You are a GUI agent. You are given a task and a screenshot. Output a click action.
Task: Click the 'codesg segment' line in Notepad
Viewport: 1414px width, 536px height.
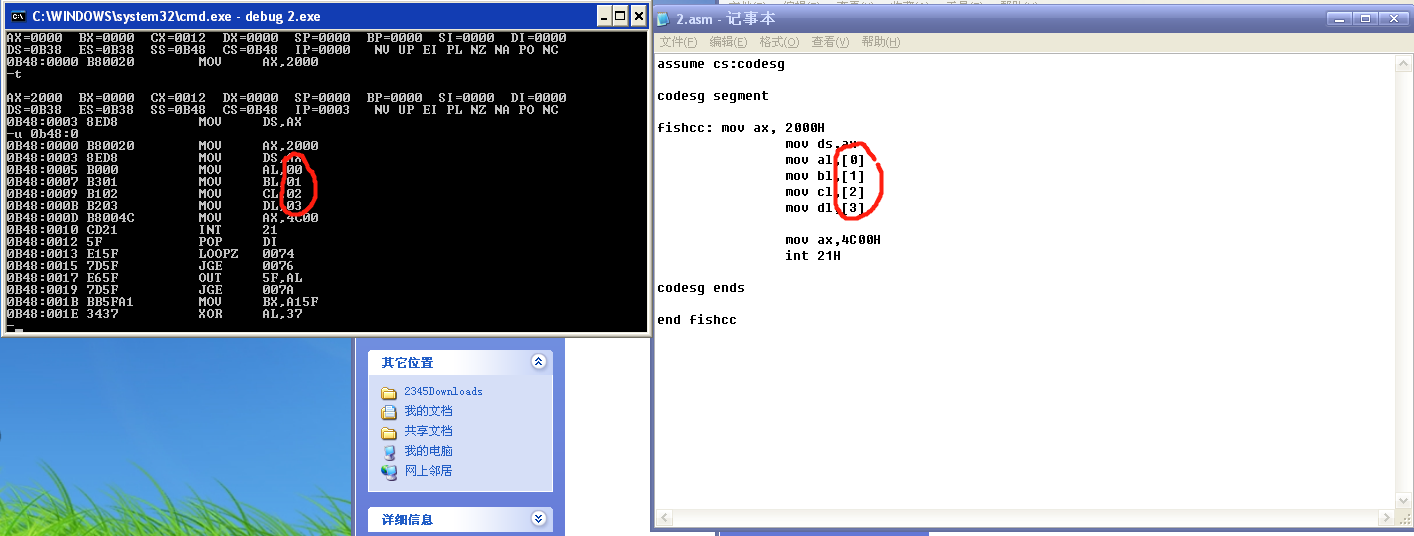713,96
